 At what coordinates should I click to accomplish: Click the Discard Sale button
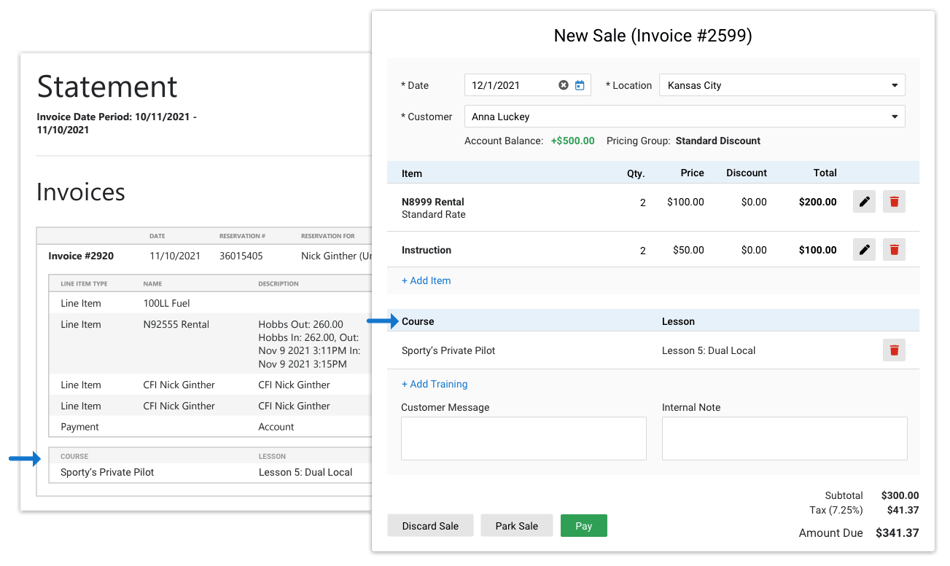430,525
